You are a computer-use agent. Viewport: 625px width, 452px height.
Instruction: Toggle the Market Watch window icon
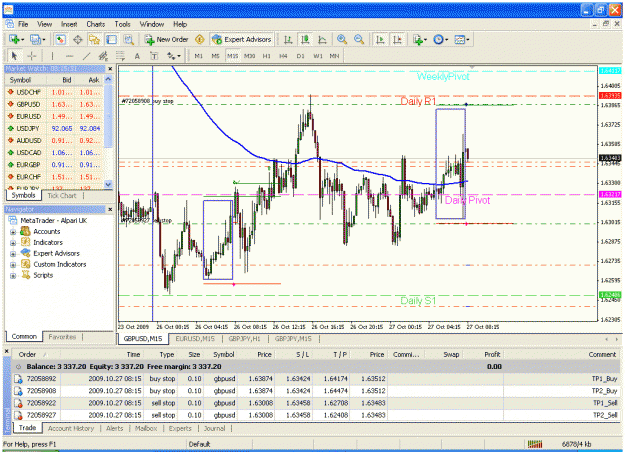61,39
